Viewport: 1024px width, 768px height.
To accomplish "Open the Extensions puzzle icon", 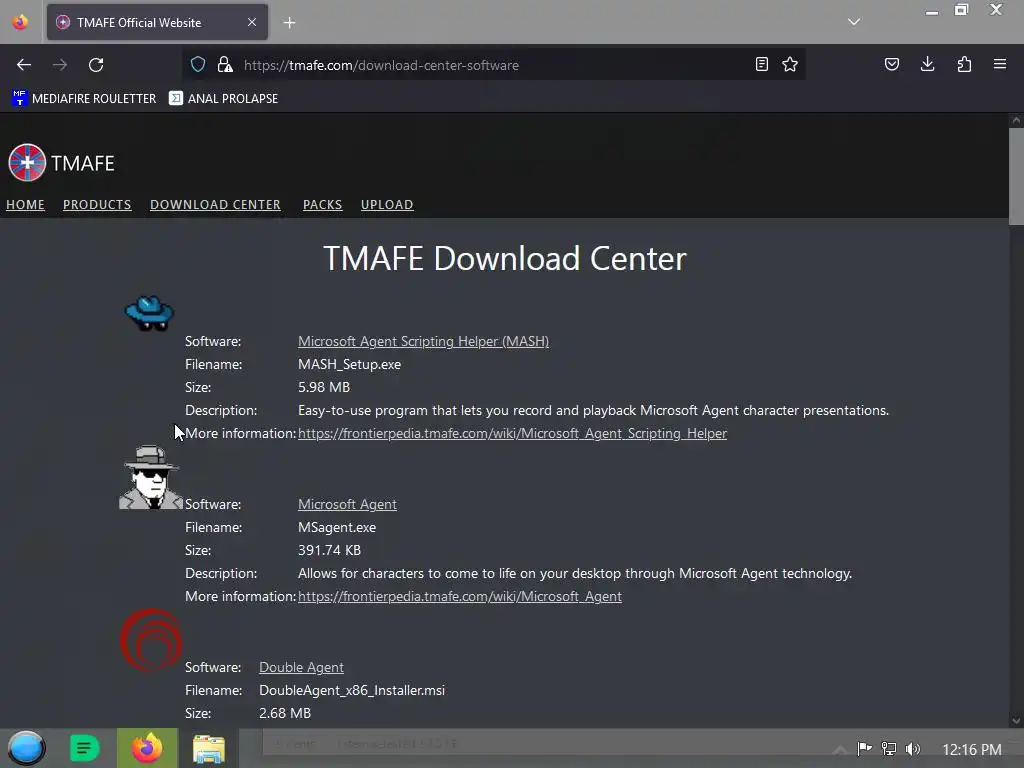I will (x=964, y=64).
